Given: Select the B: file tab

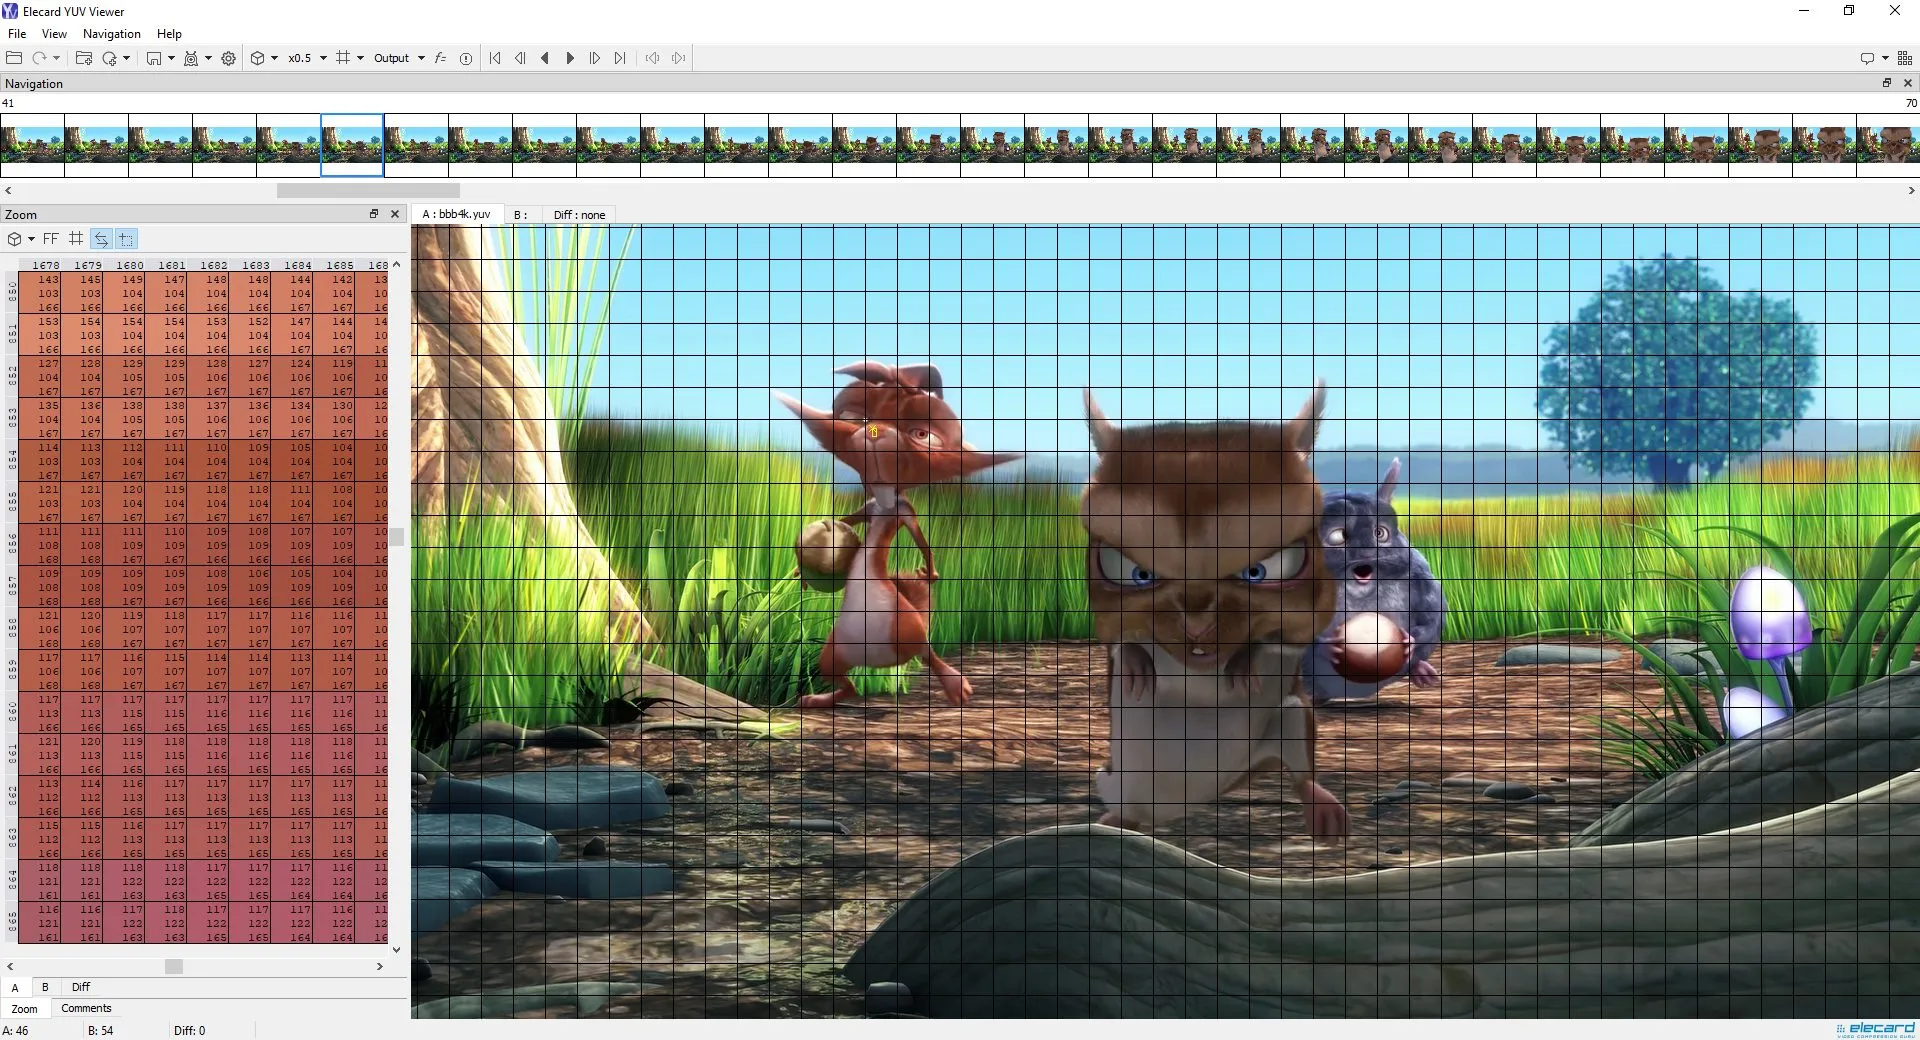Looking at the screenshot, I should pos(520,215).
